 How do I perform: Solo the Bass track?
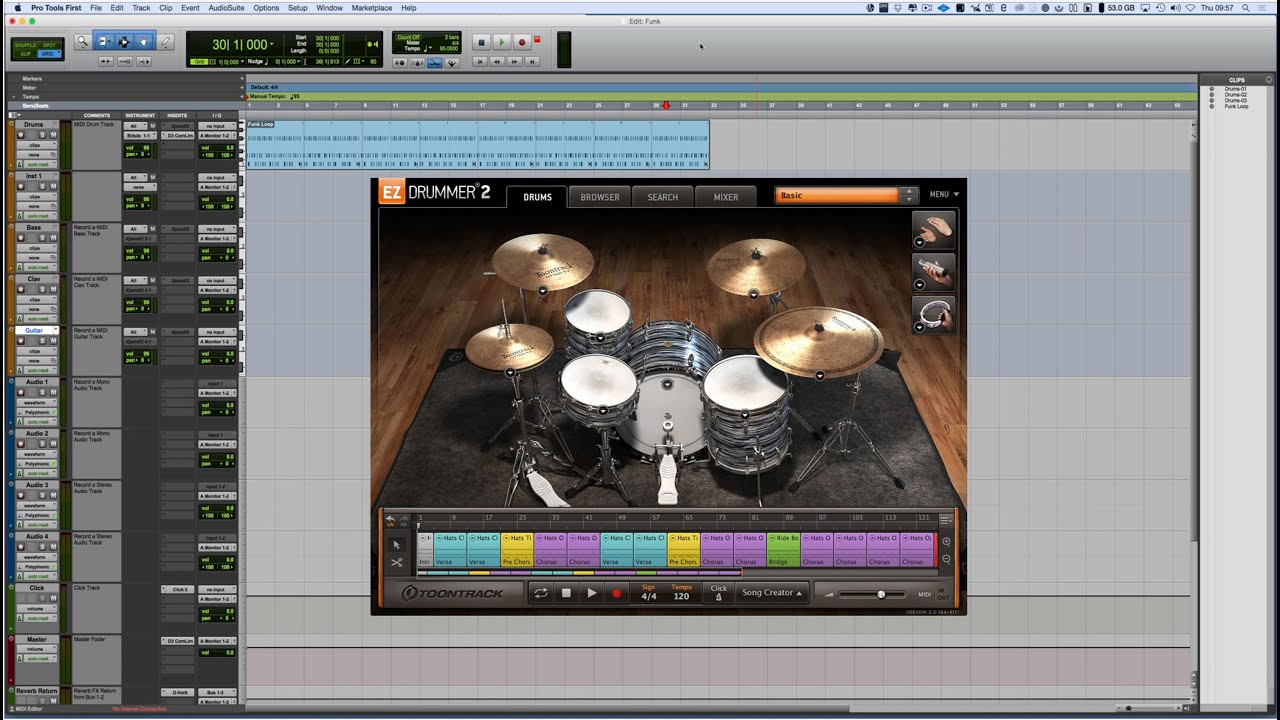coord(42,238)
